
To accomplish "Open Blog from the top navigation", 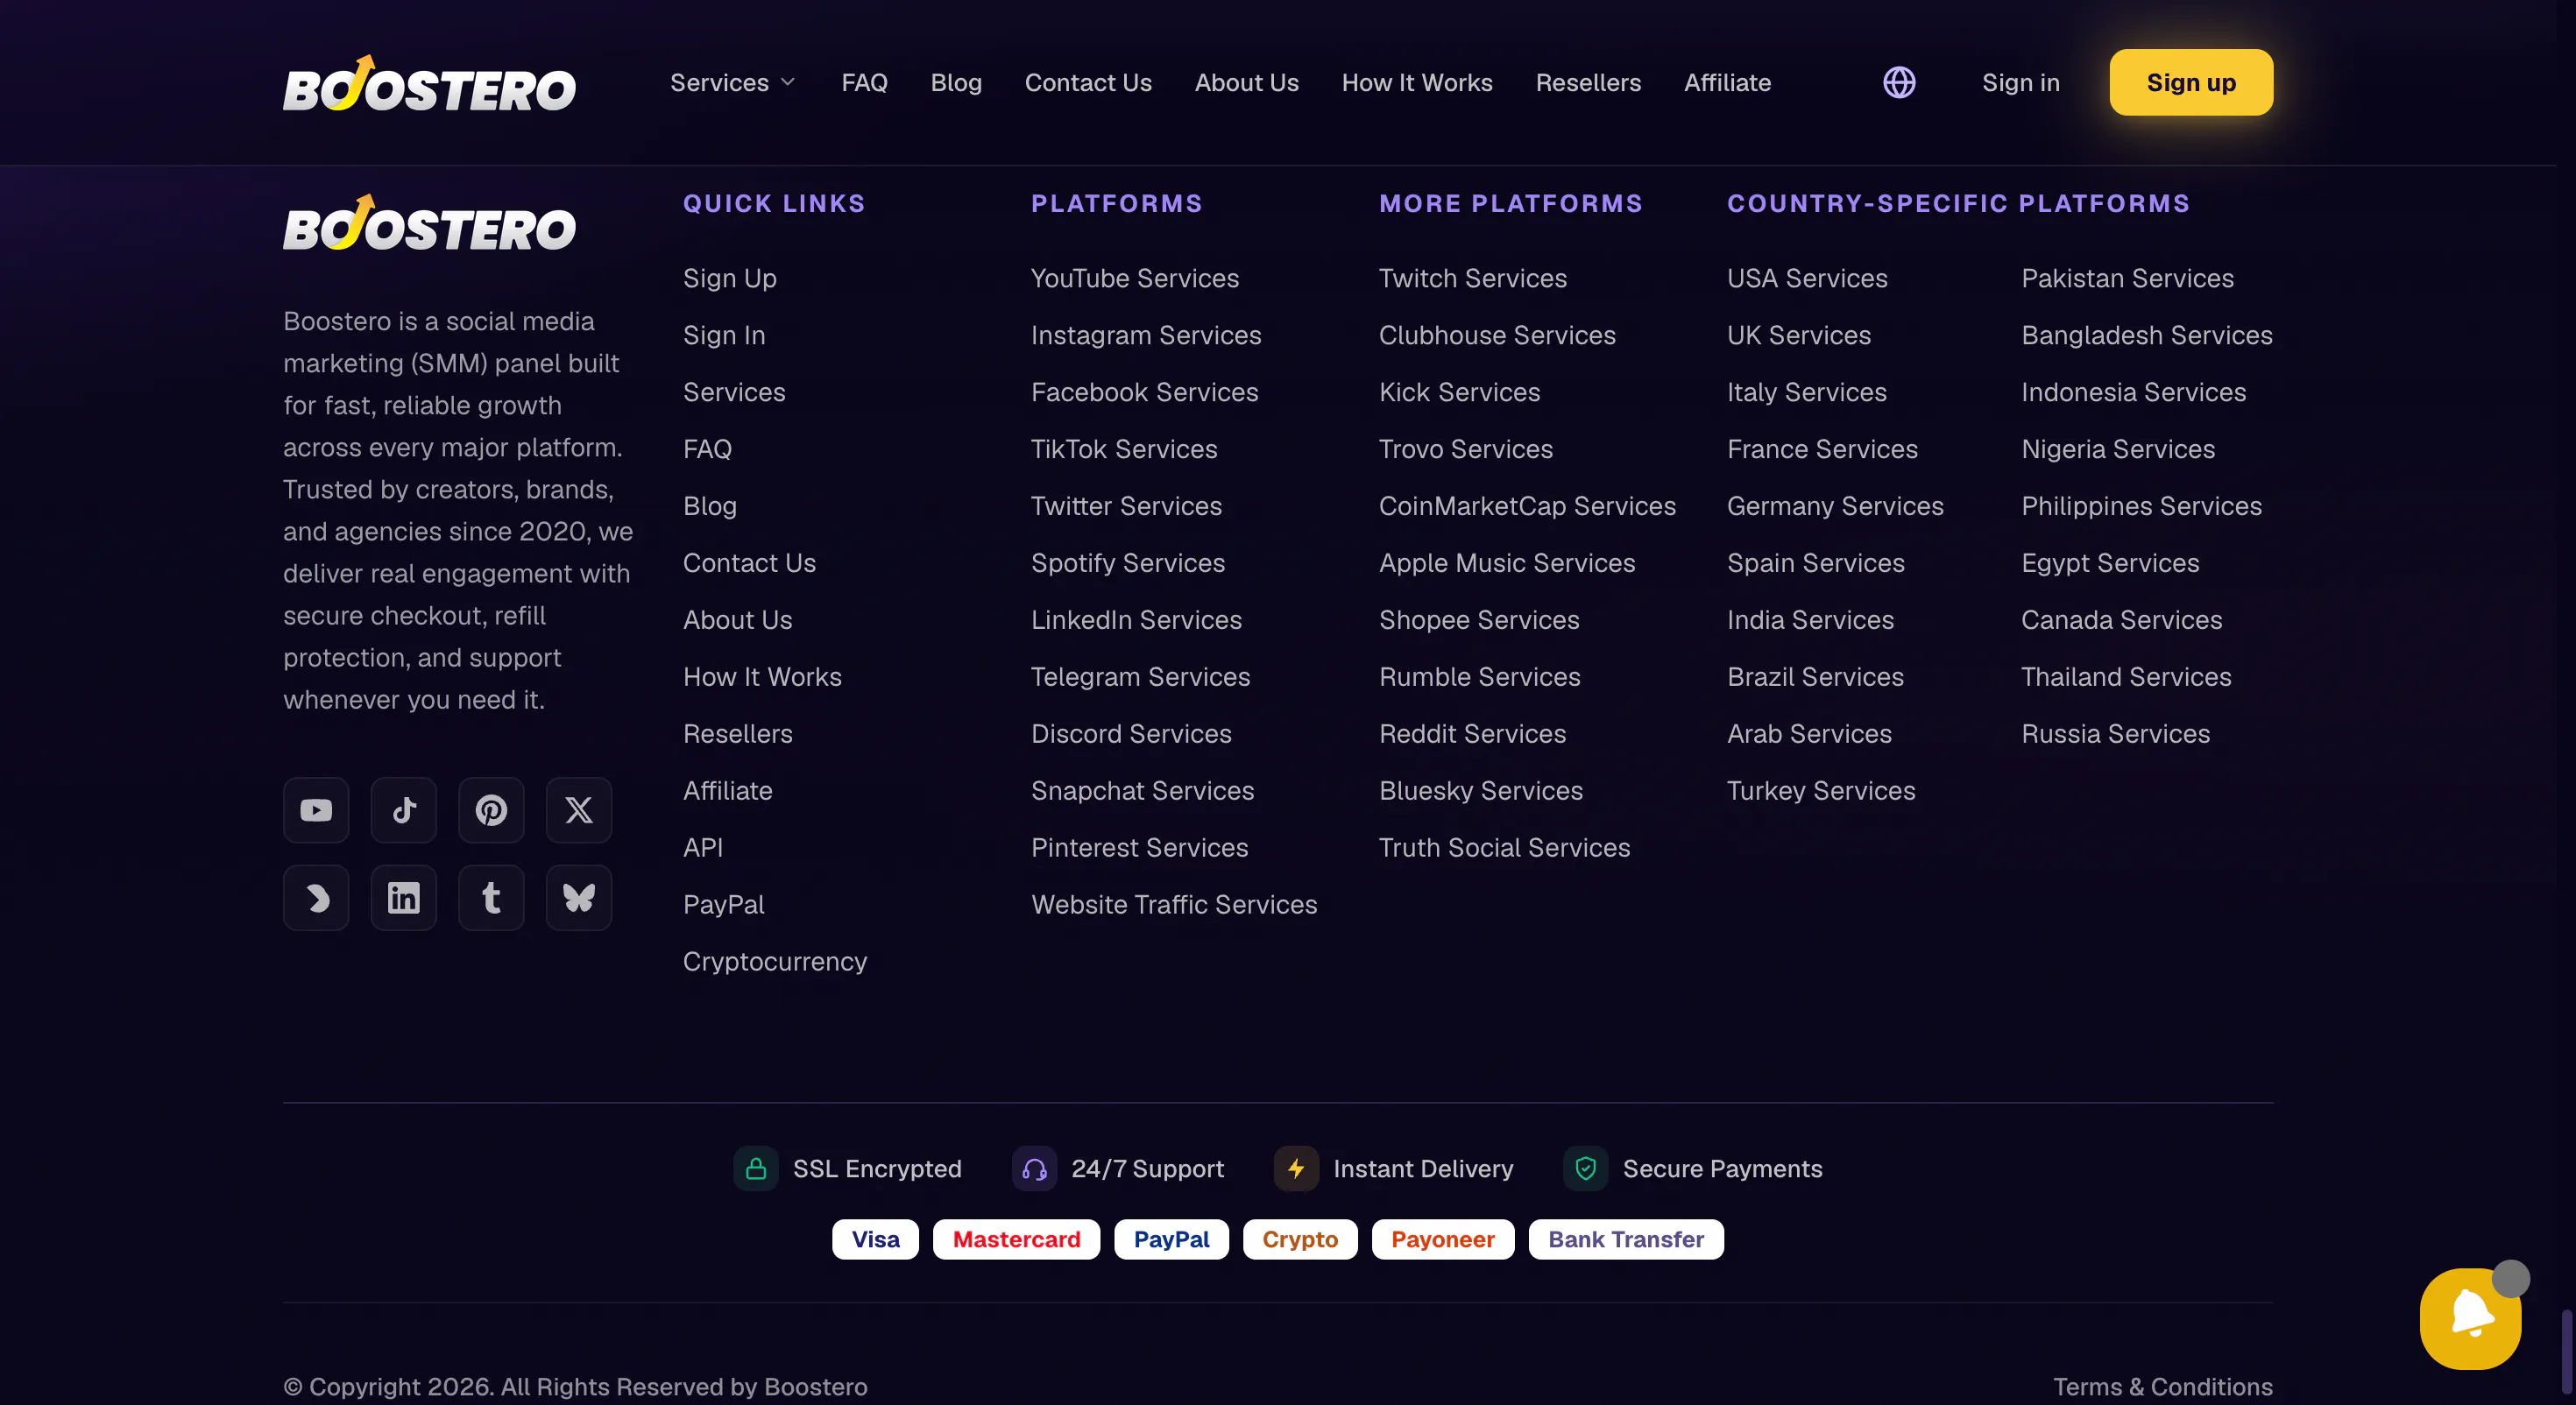I will (956, 82).
